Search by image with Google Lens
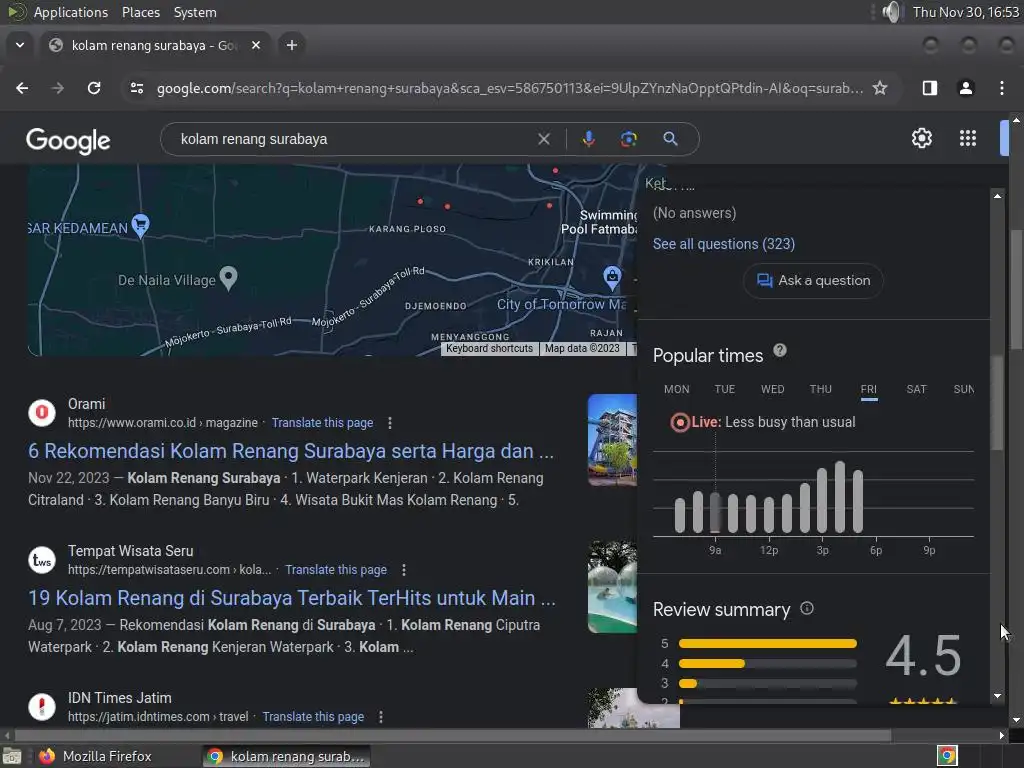The width and height of the screenshot is (1024, 768). click(x=629, y=139)
